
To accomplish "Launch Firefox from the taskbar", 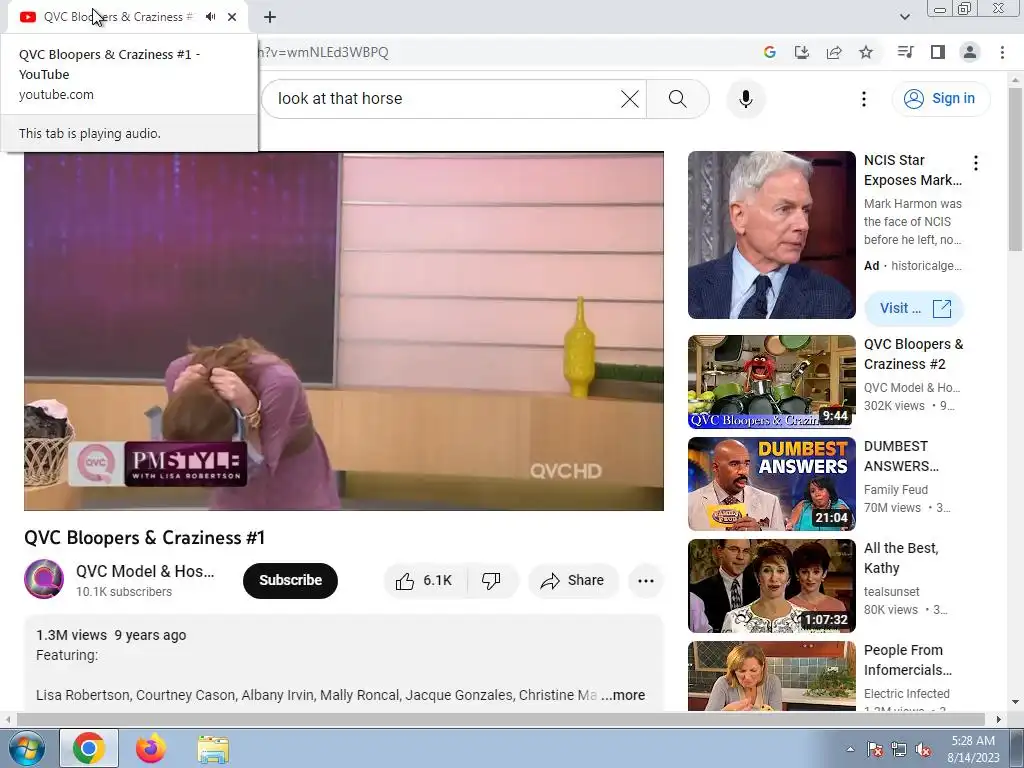I will pos(151,748).
